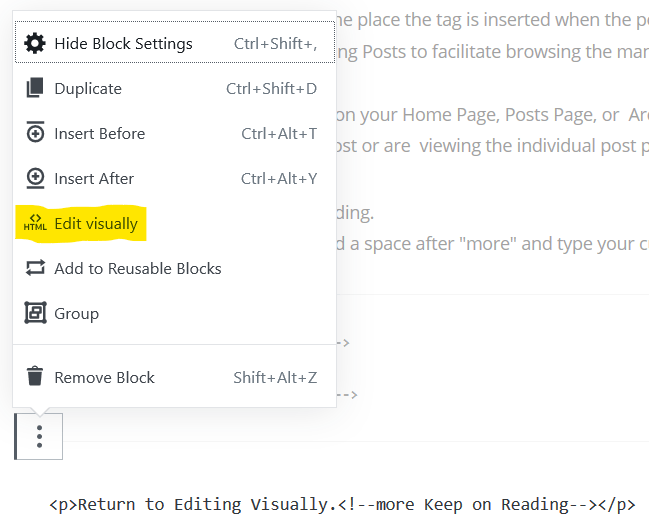The image size is (649, 526).
Task: Select Hide Block Settings menu entry
Action: click(123, 44)
